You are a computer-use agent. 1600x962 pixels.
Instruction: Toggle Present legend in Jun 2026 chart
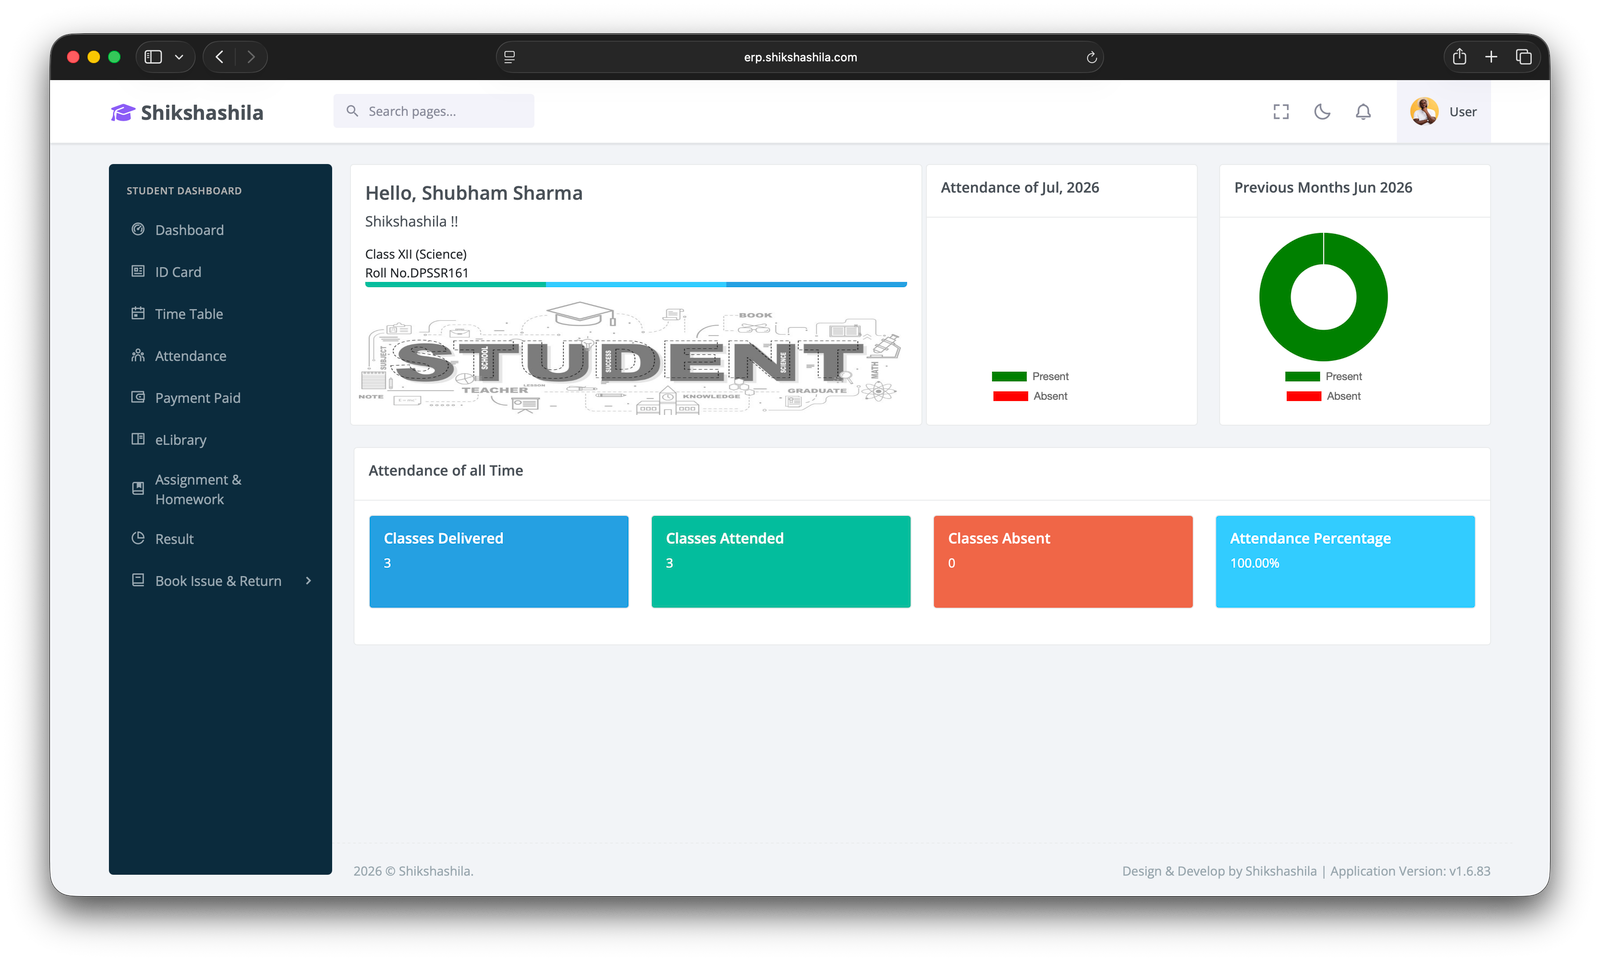coord(1324,377)
